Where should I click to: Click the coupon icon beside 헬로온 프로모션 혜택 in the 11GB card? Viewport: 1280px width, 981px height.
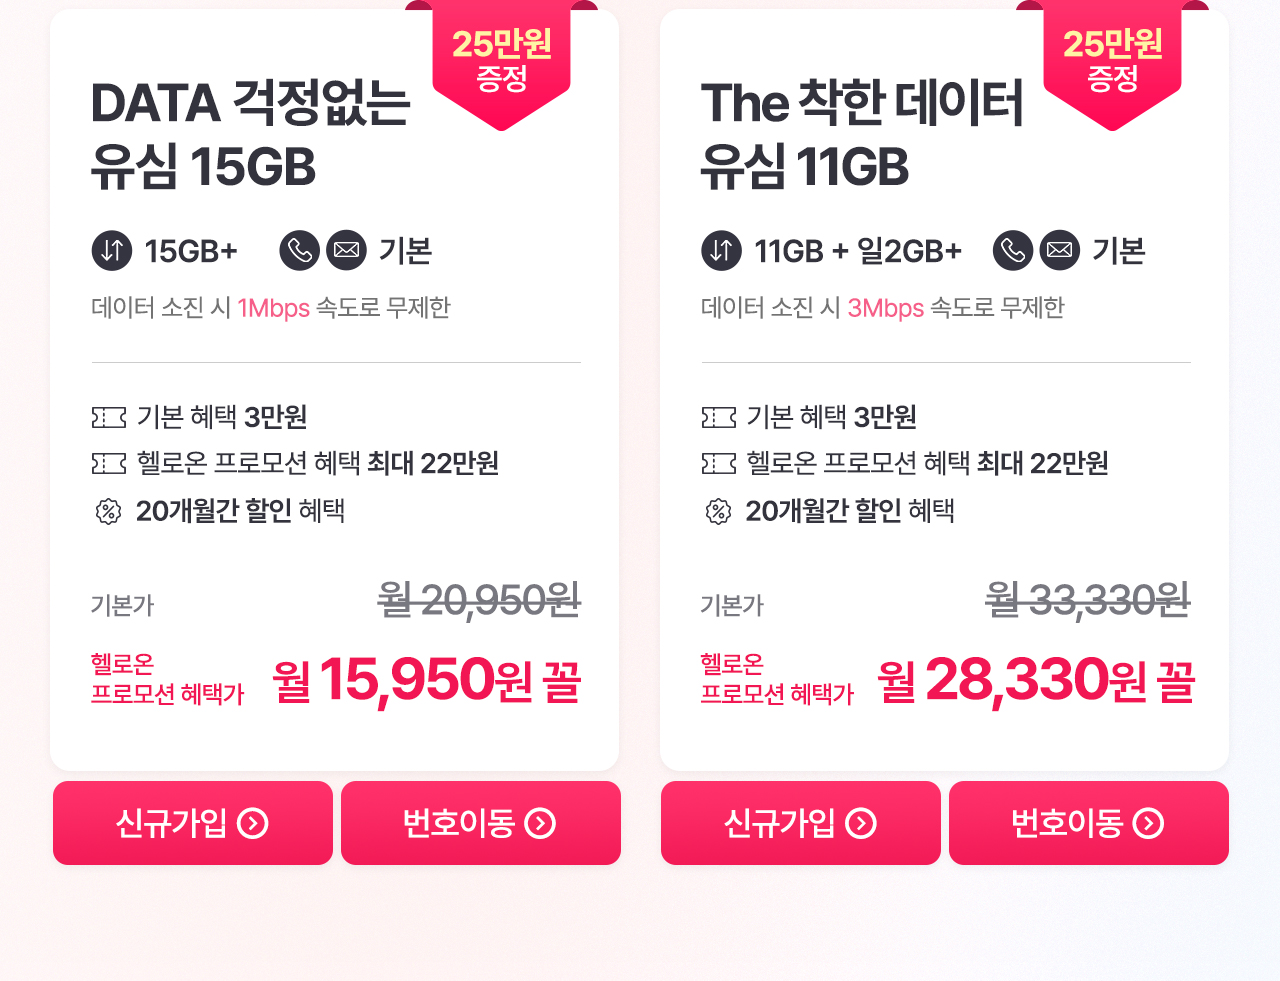coord(719,463)
